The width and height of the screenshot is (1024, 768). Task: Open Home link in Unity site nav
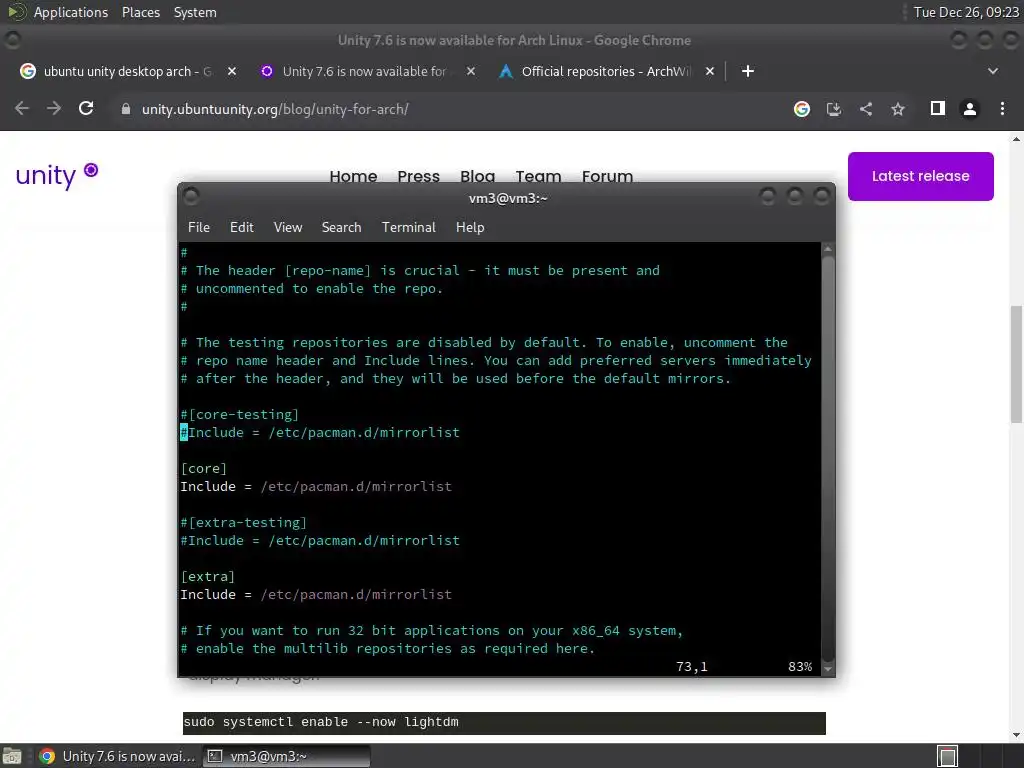[353, 176]
